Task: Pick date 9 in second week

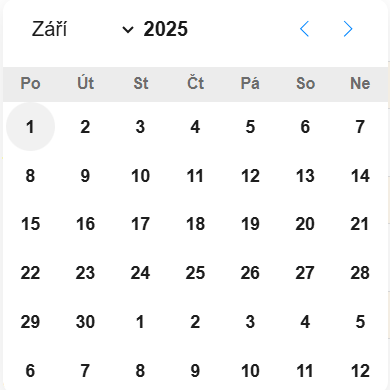Action: pyautogui.click(x=85, y=176)
